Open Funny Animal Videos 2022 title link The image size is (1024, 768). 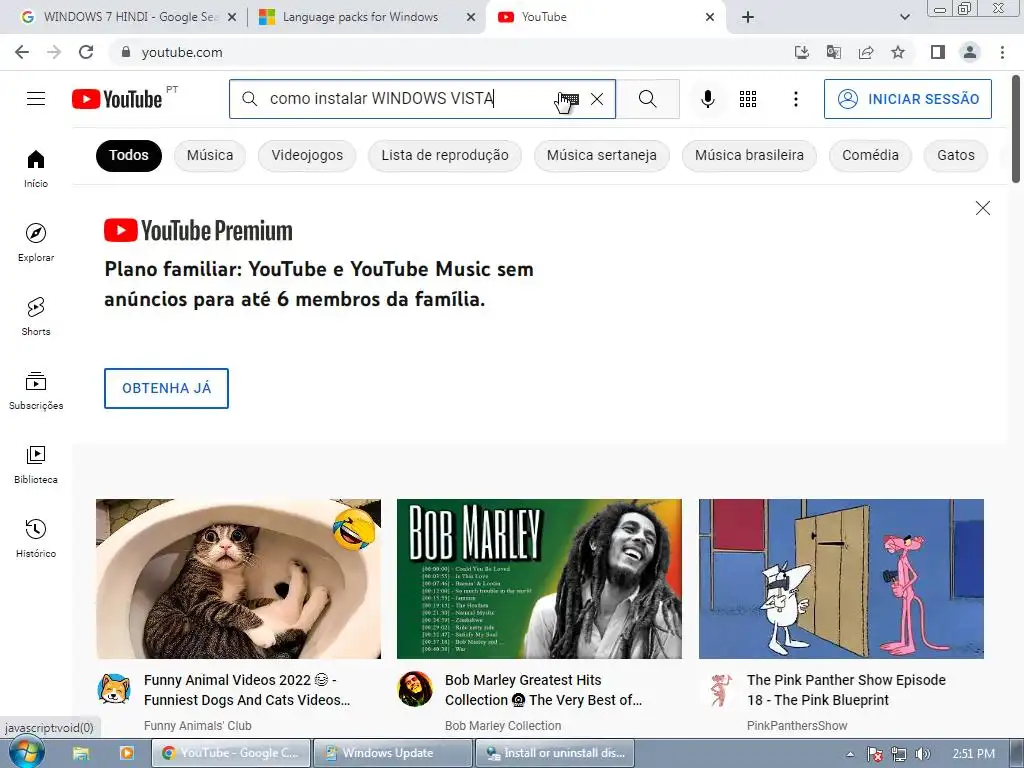point(247,690)
